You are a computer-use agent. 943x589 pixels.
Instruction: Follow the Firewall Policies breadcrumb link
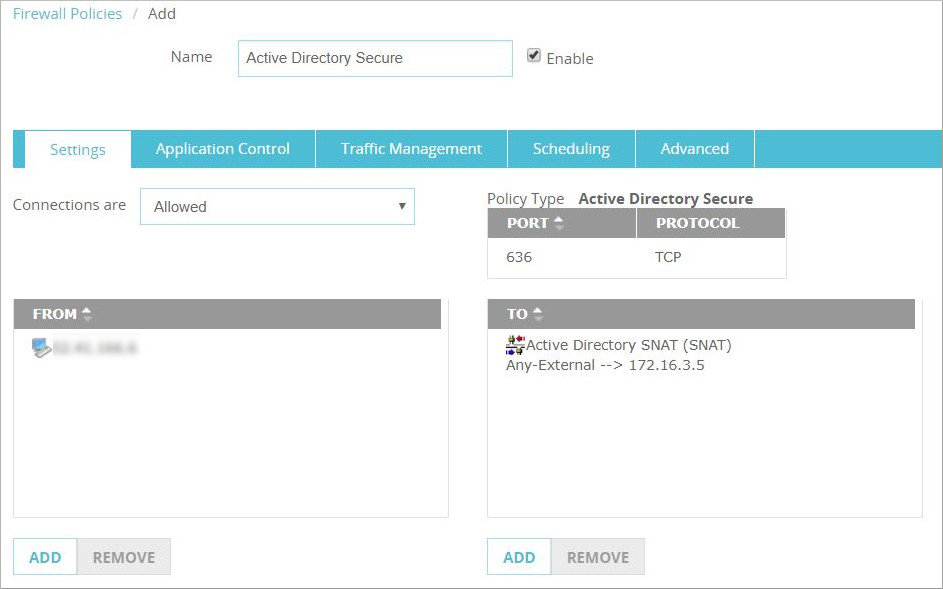click(67, 14)
